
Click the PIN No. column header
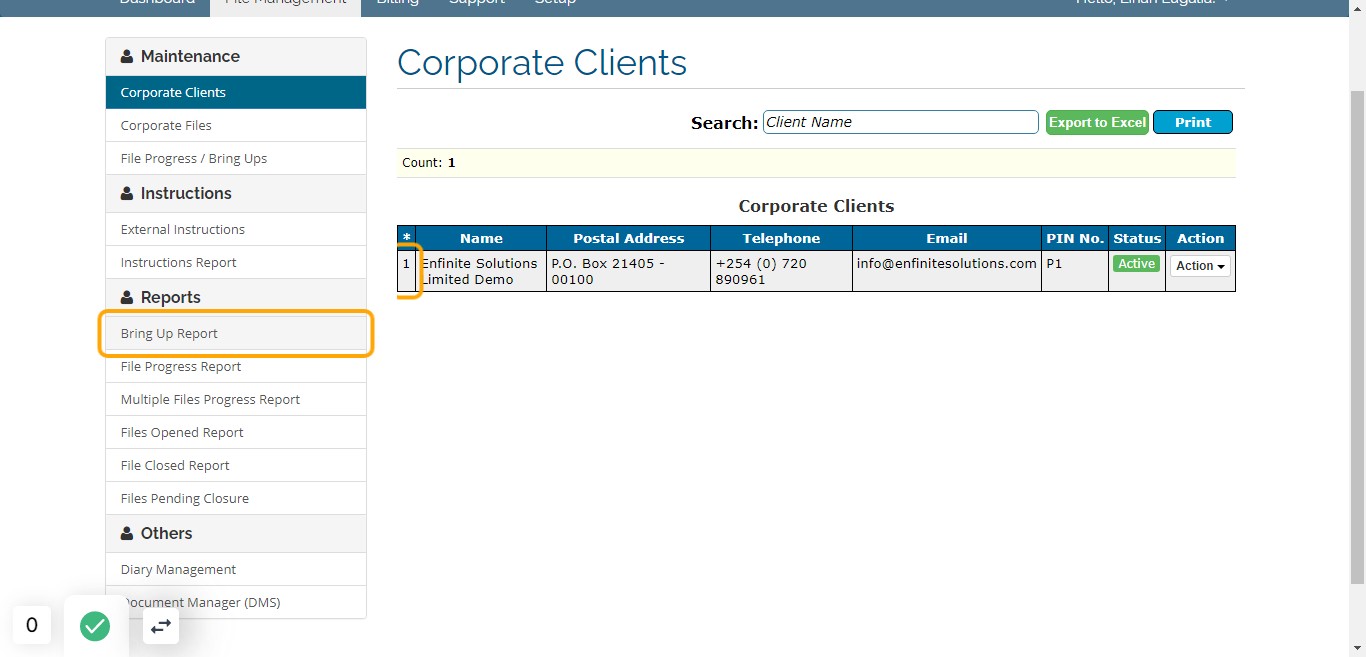[1075, 238]
